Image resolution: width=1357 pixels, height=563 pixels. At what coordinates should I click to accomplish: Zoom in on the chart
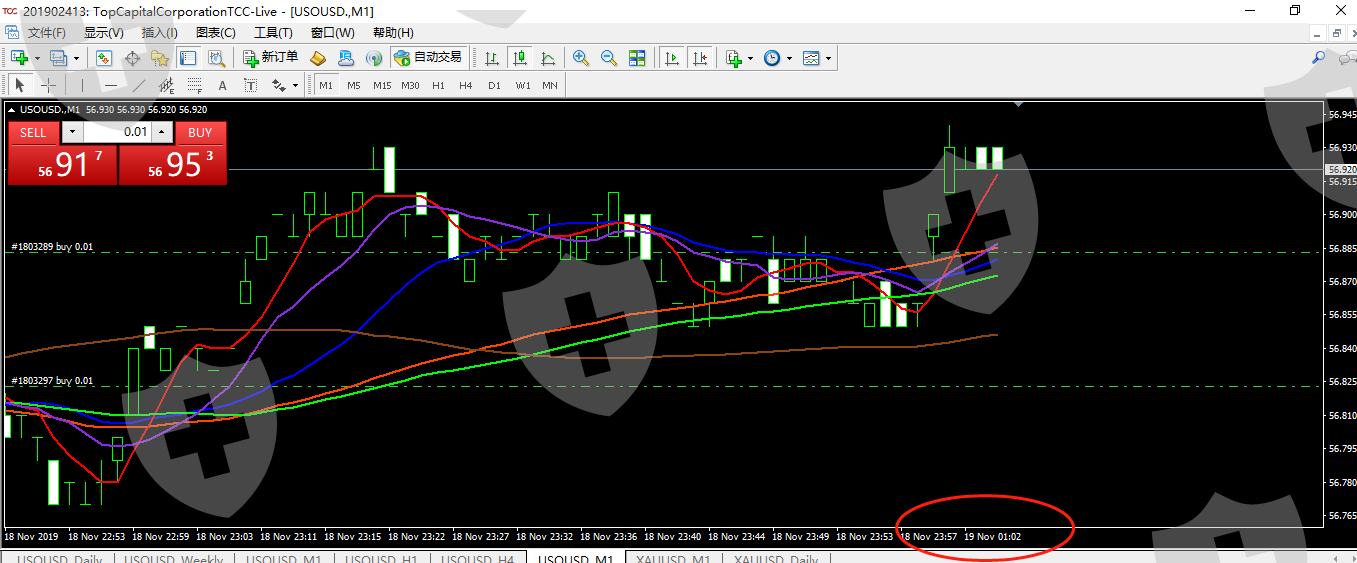[580, 58]
